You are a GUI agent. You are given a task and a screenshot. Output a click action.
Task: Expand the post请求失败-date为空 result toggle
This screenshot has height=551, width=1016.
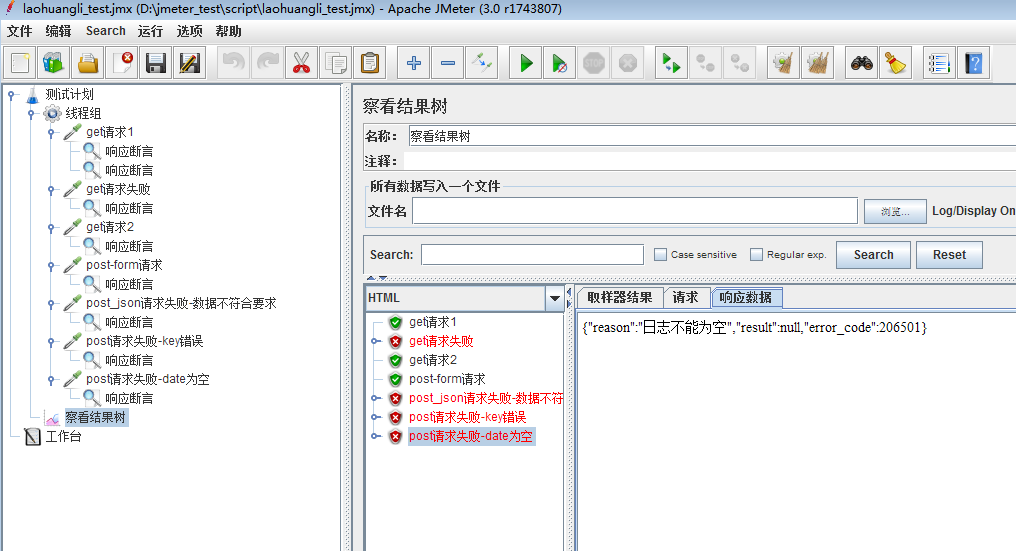pyautogui.click(x=375, y=436)
